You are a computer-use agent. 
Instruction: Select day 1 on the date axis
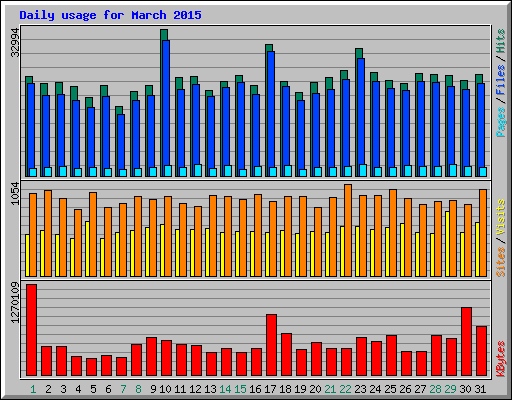33,389
